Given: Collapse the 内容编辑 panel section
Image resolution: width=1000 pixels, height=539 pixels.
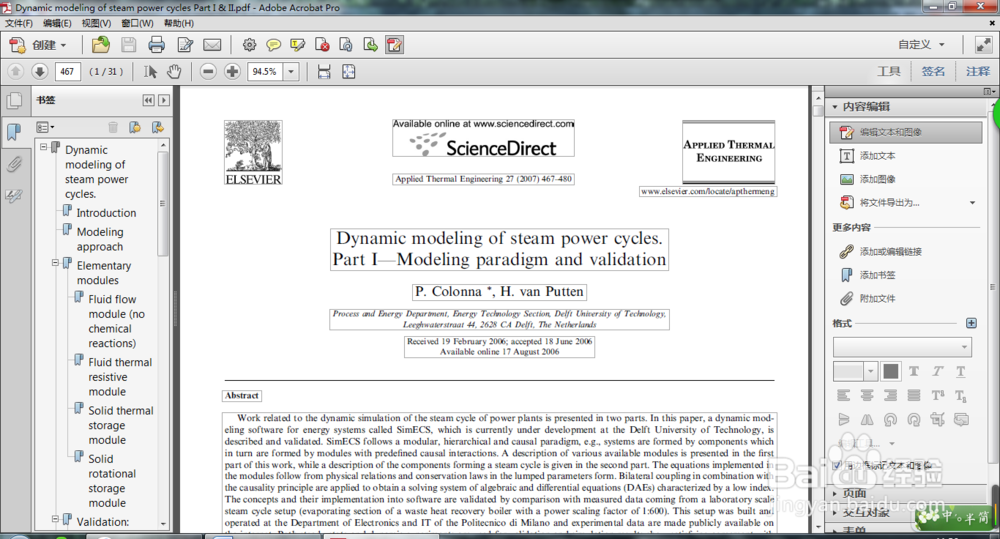Looking at the screenshot, I should [x=835, y=107].
